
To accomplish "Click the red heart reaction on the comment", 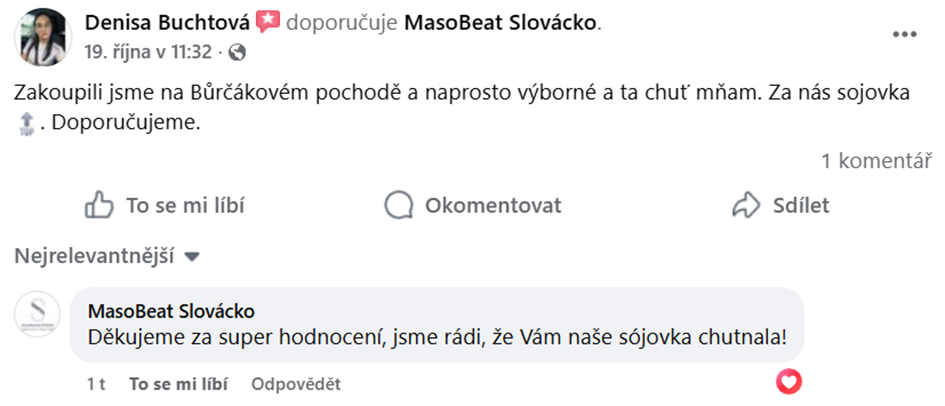I will tap(789, 381).
